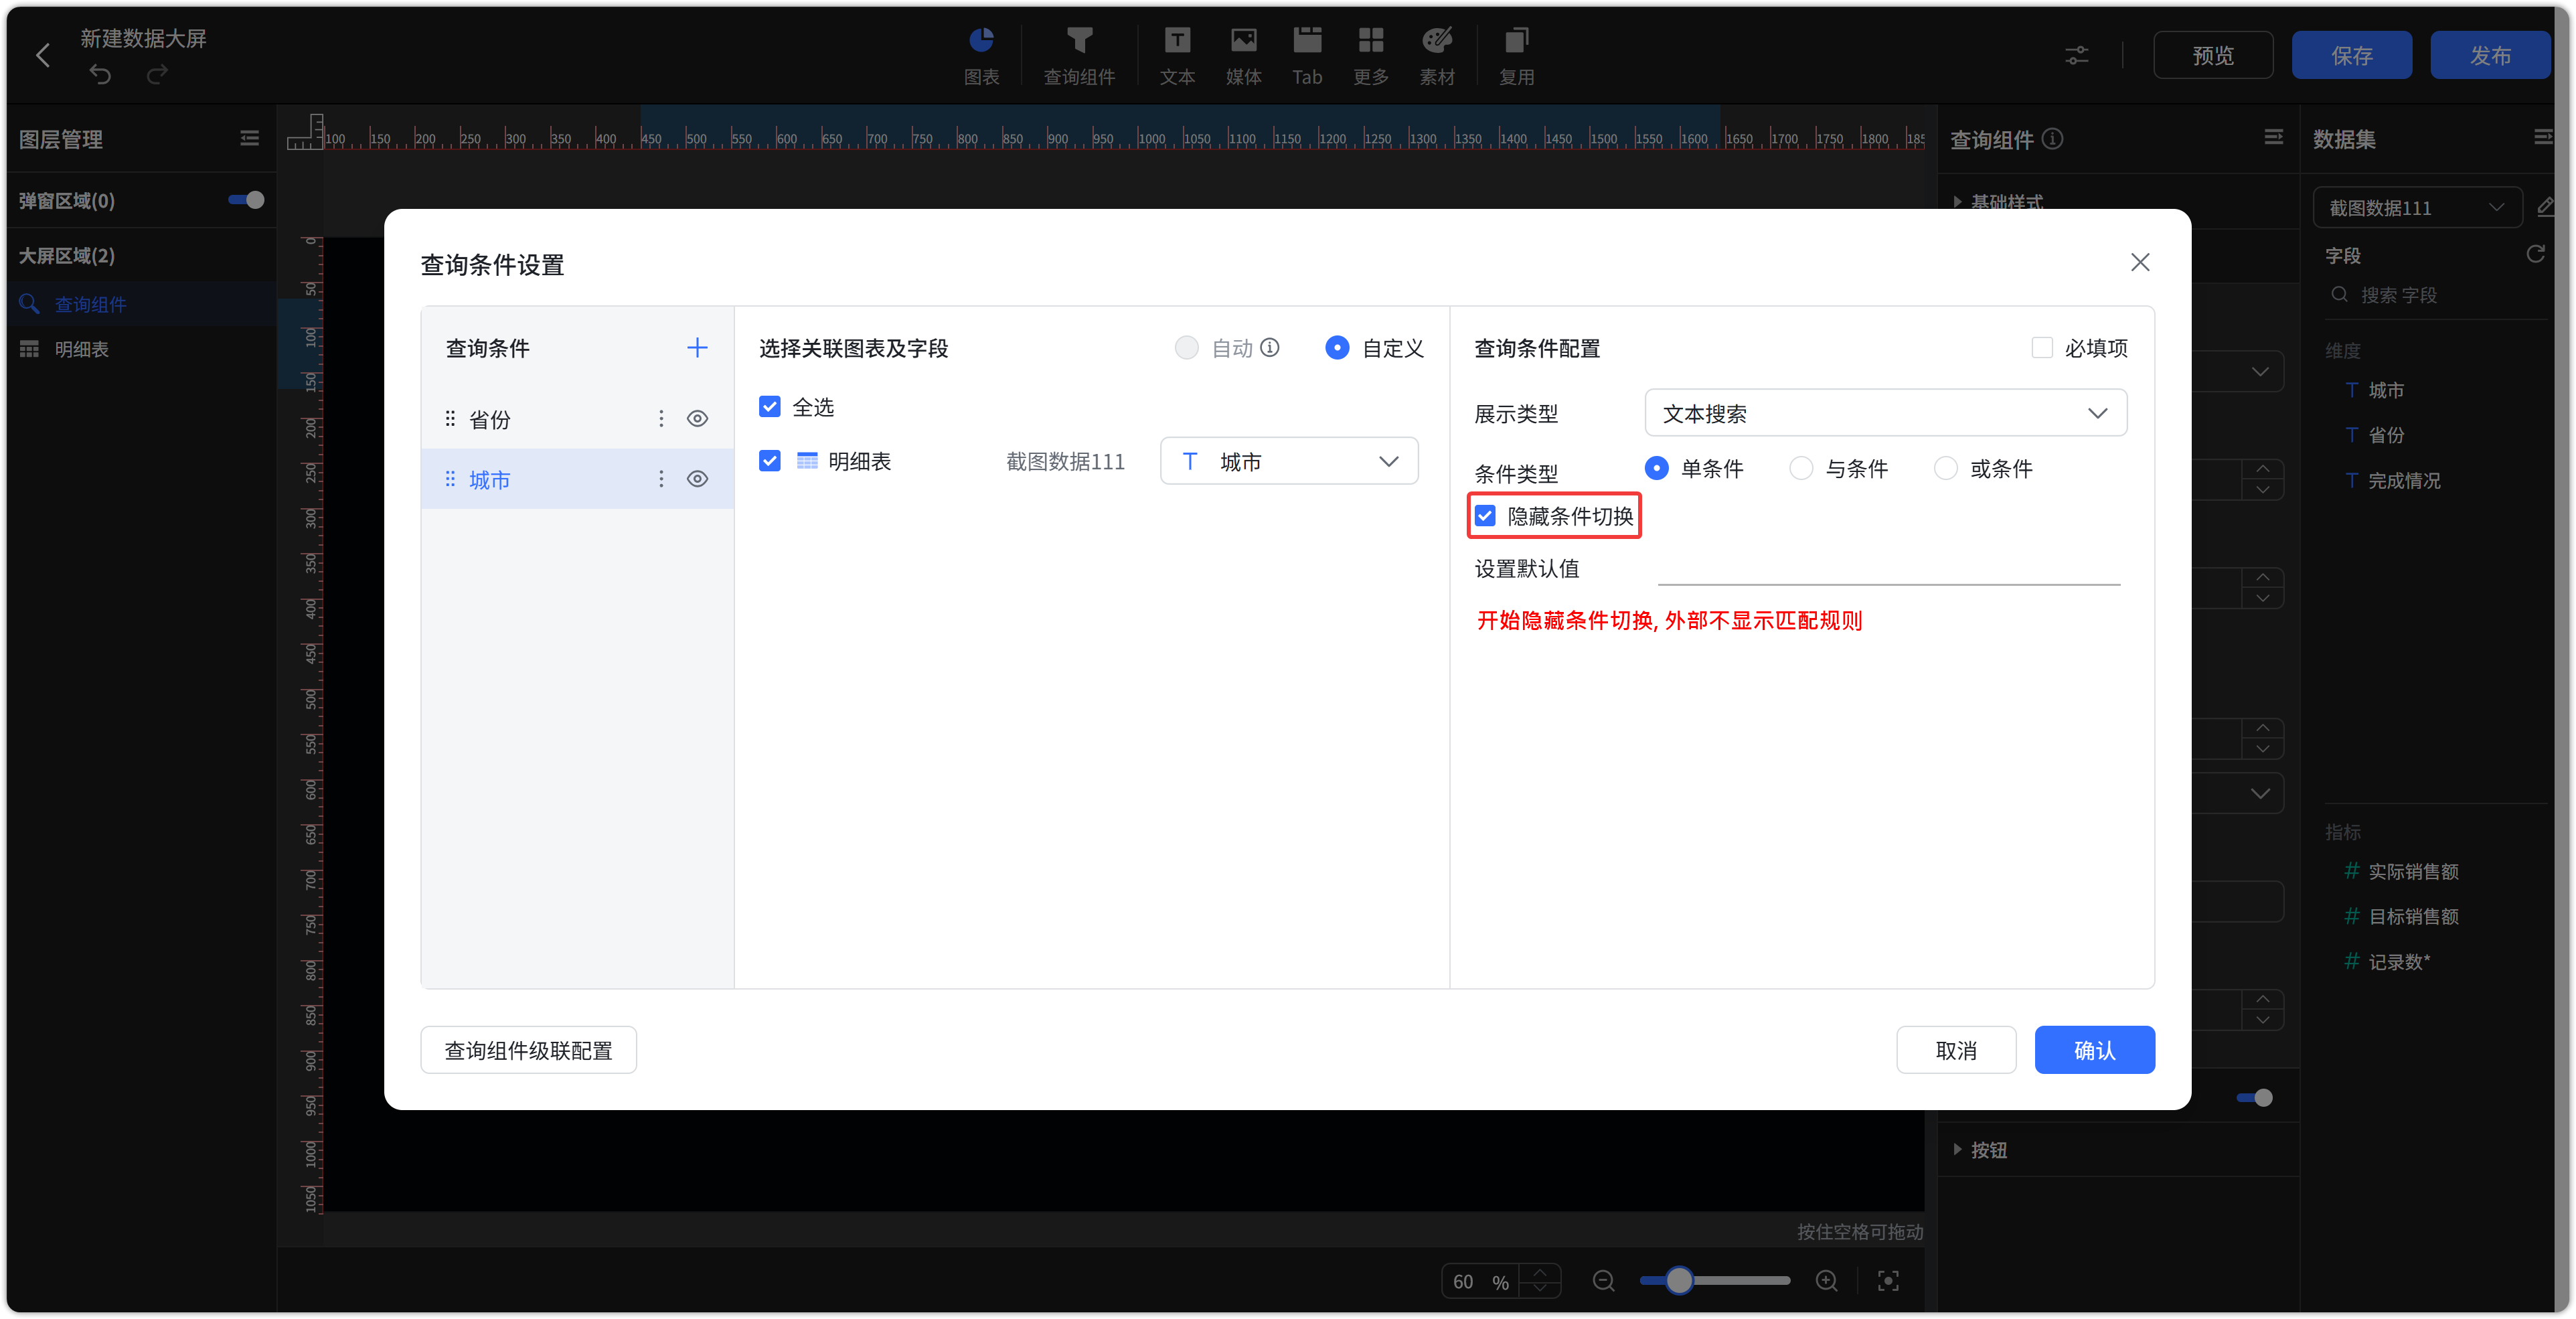The image size is (2576, 1319).
Task: Add a new query condition with plus icon
Action: coord(697,347)
